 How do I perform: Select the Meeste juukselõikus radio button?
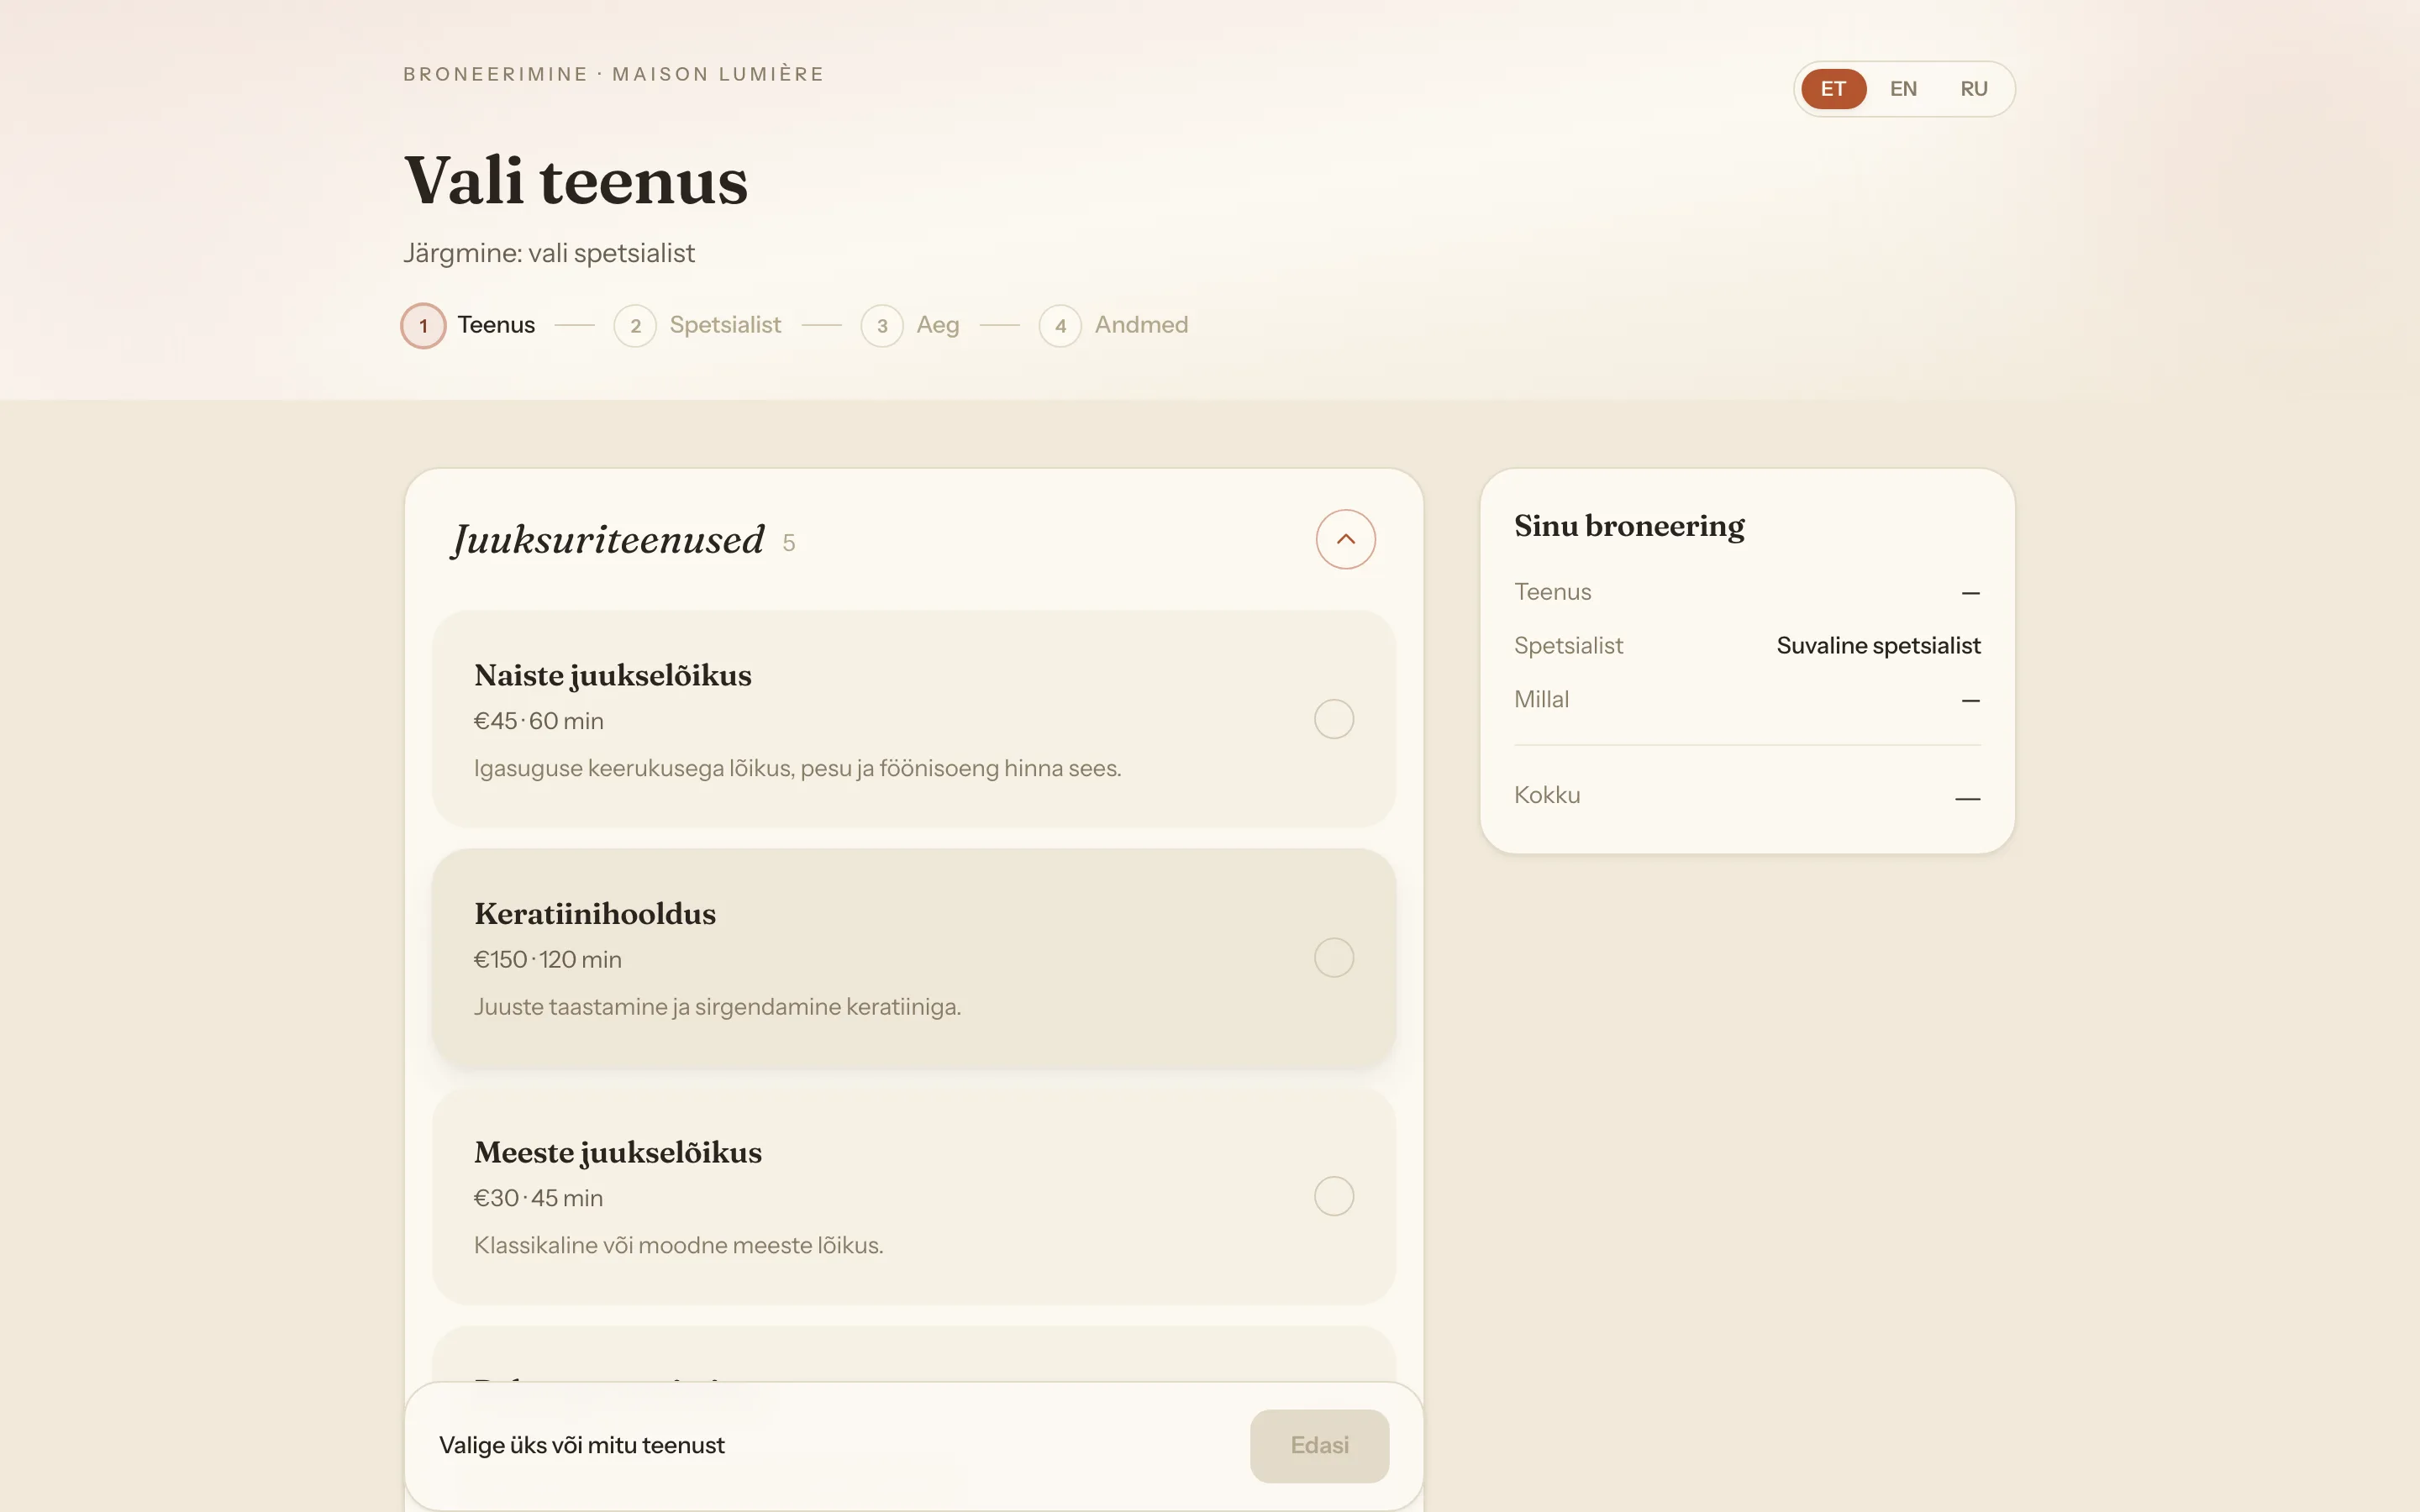pos(1333,1196)
